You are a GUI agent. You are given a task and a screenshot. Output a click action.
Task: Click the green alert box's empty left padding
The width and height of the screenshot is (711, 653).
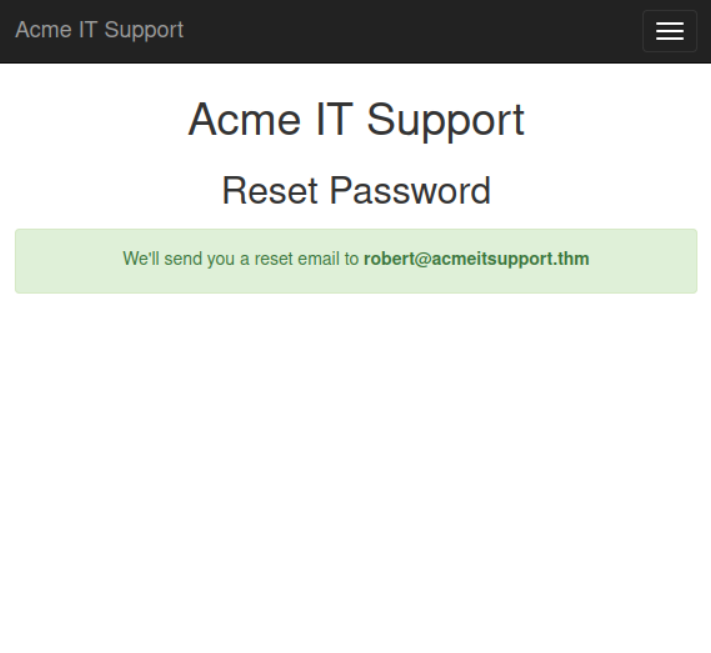[x=60, y=260]
